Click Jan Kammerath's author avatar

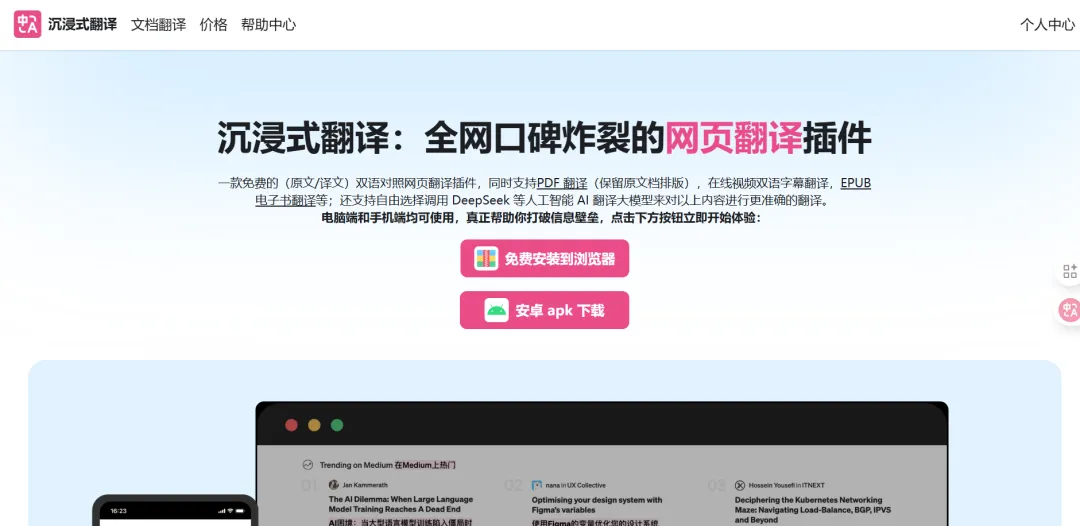[334, 485]
